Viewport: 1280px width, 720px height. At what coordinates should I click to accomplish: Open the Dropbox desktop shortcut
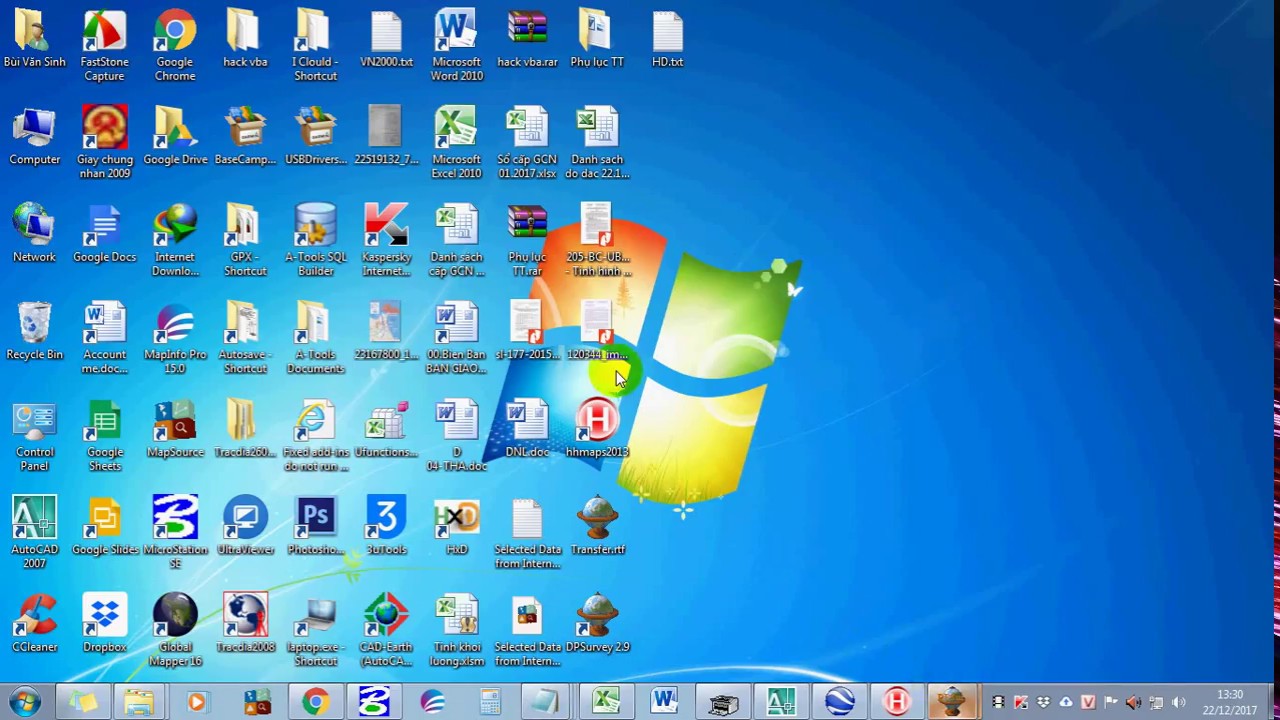click(105, 623)
